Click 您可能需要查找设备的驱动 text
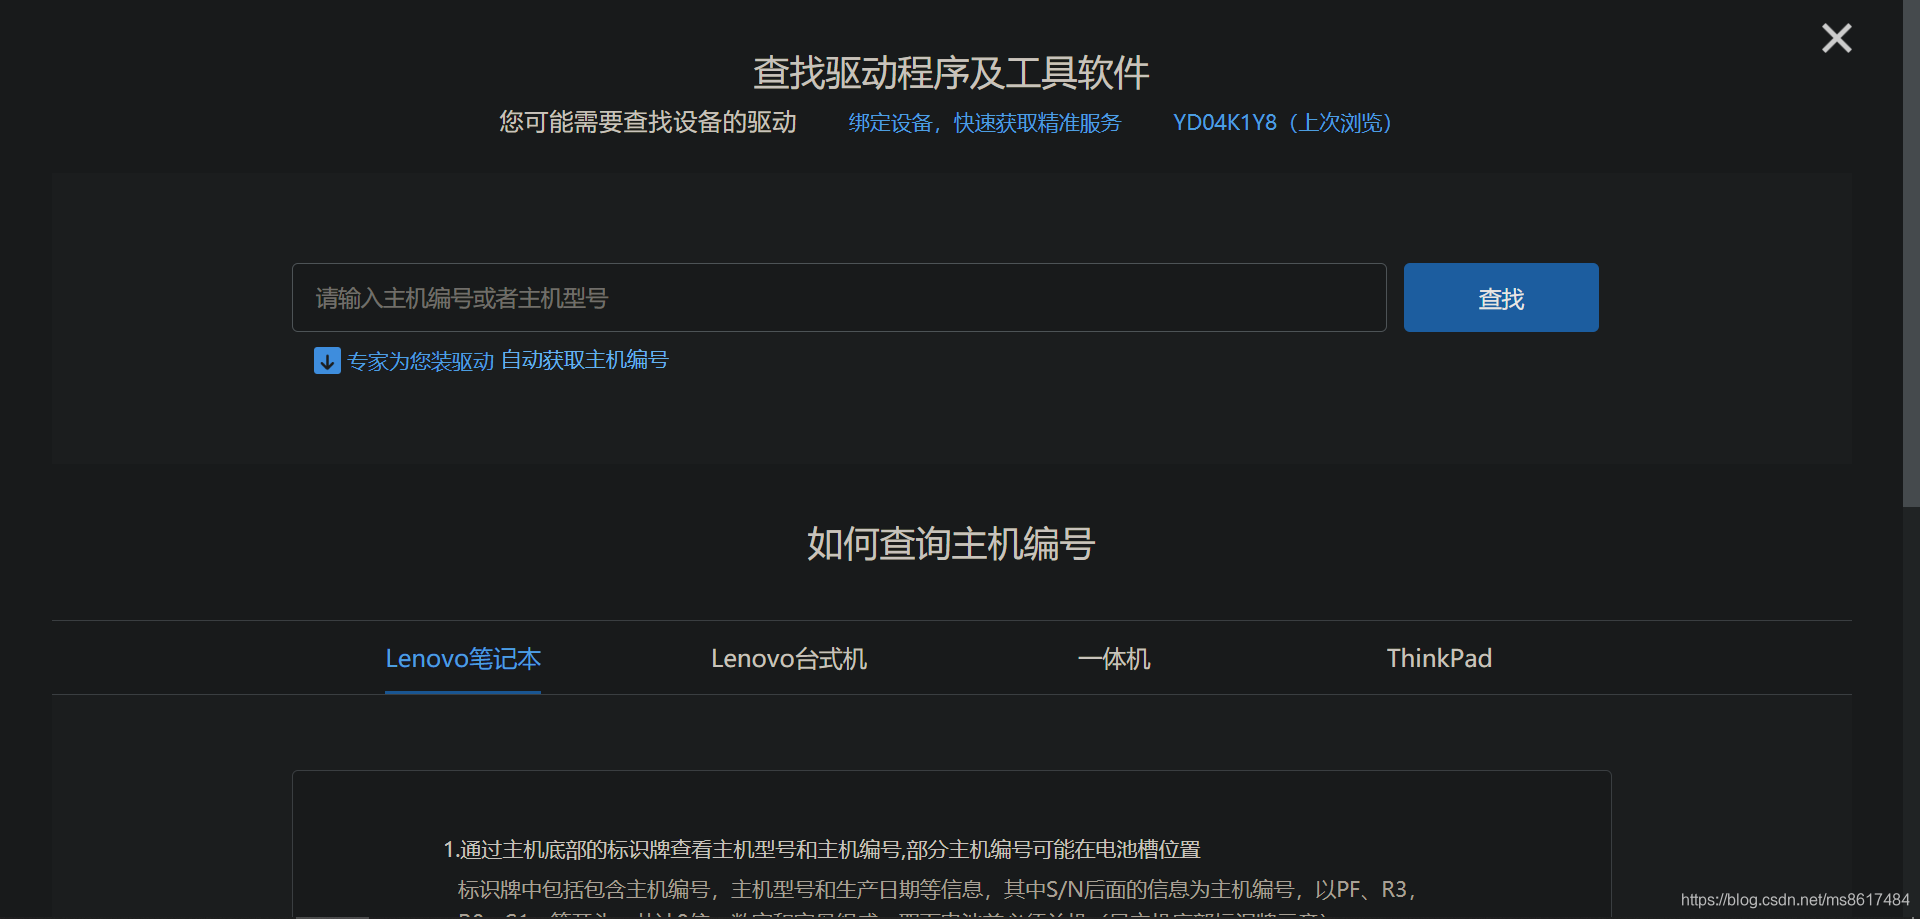Screen dimensions: 1920x919 (x=648, y=122)
